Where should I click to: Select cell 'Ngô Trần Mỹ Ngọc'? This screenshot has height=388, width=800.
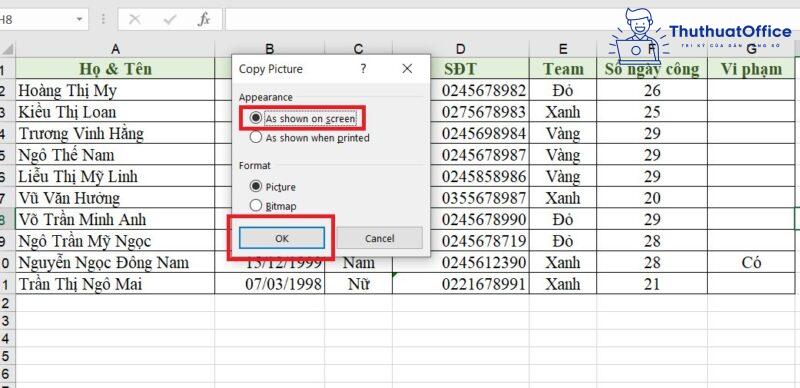coord(115,240)
